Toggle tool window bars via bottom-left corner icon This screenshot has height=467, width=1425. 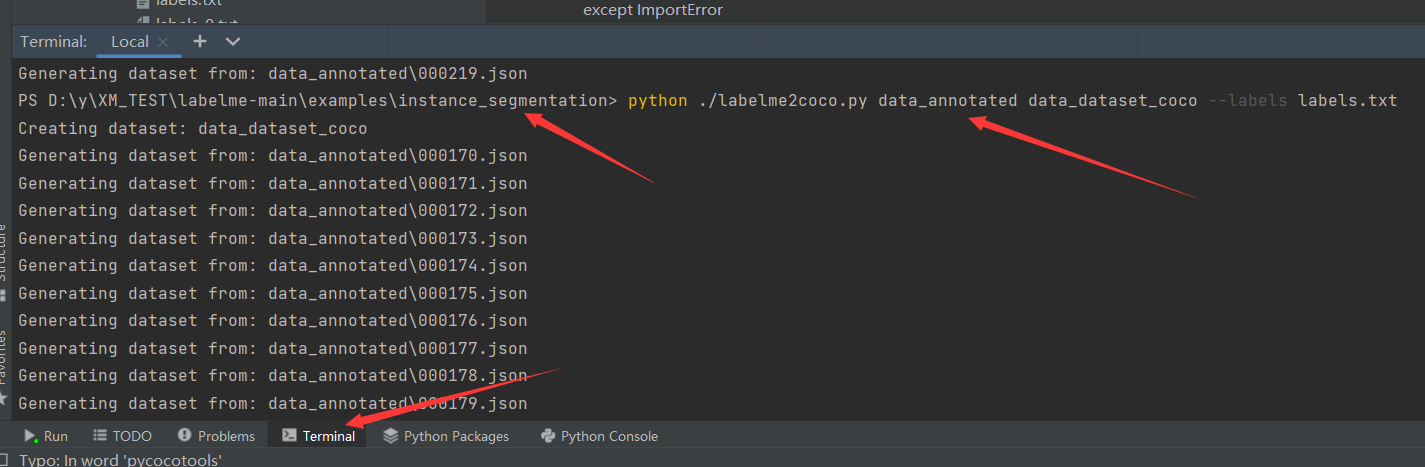click(x=4, y=459)
